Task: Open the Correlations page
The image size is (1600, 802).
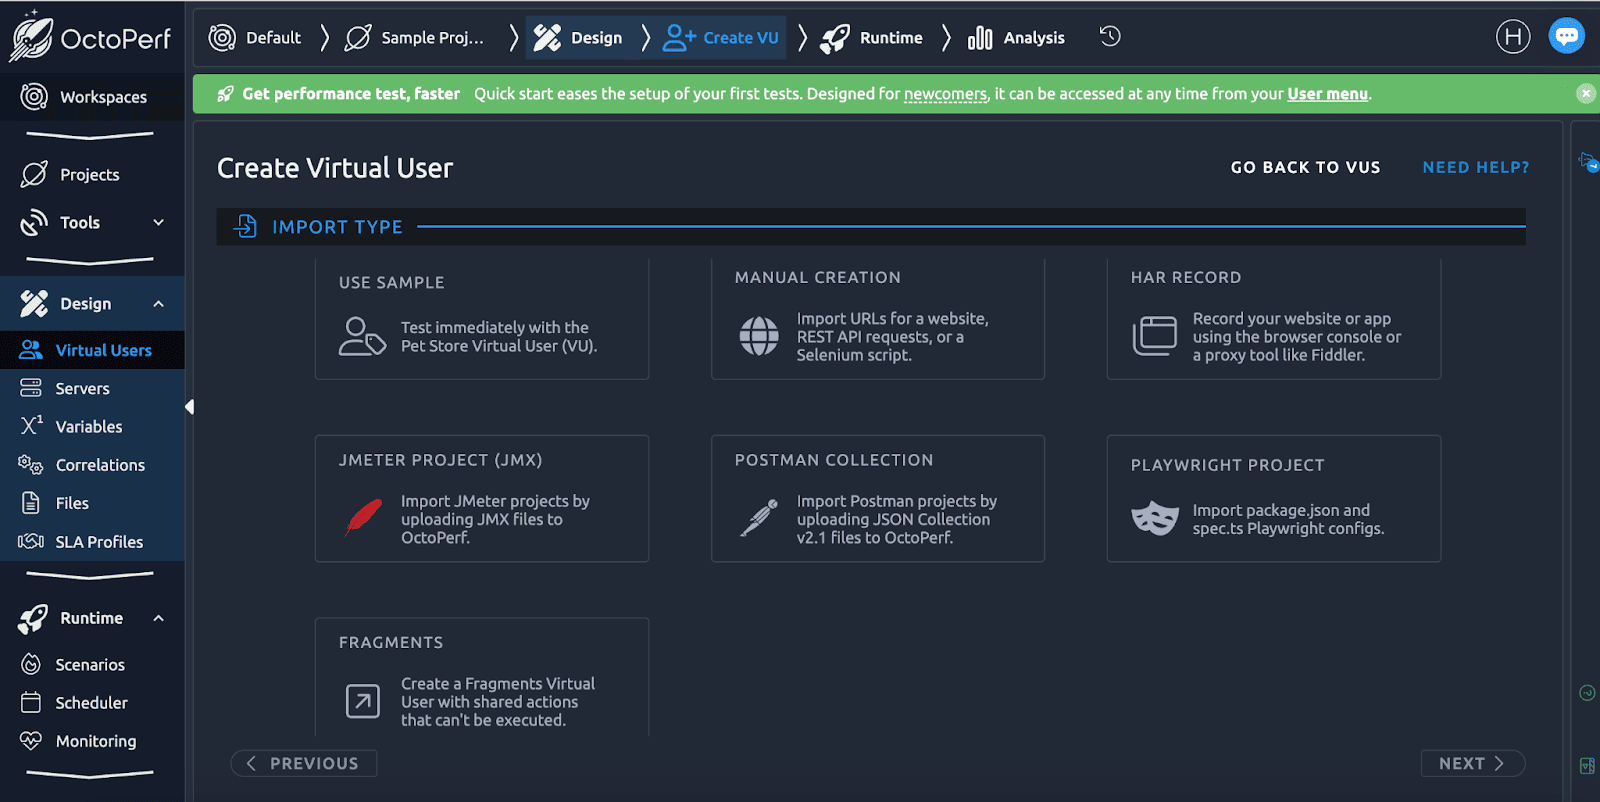Action: tap(92, 465)
